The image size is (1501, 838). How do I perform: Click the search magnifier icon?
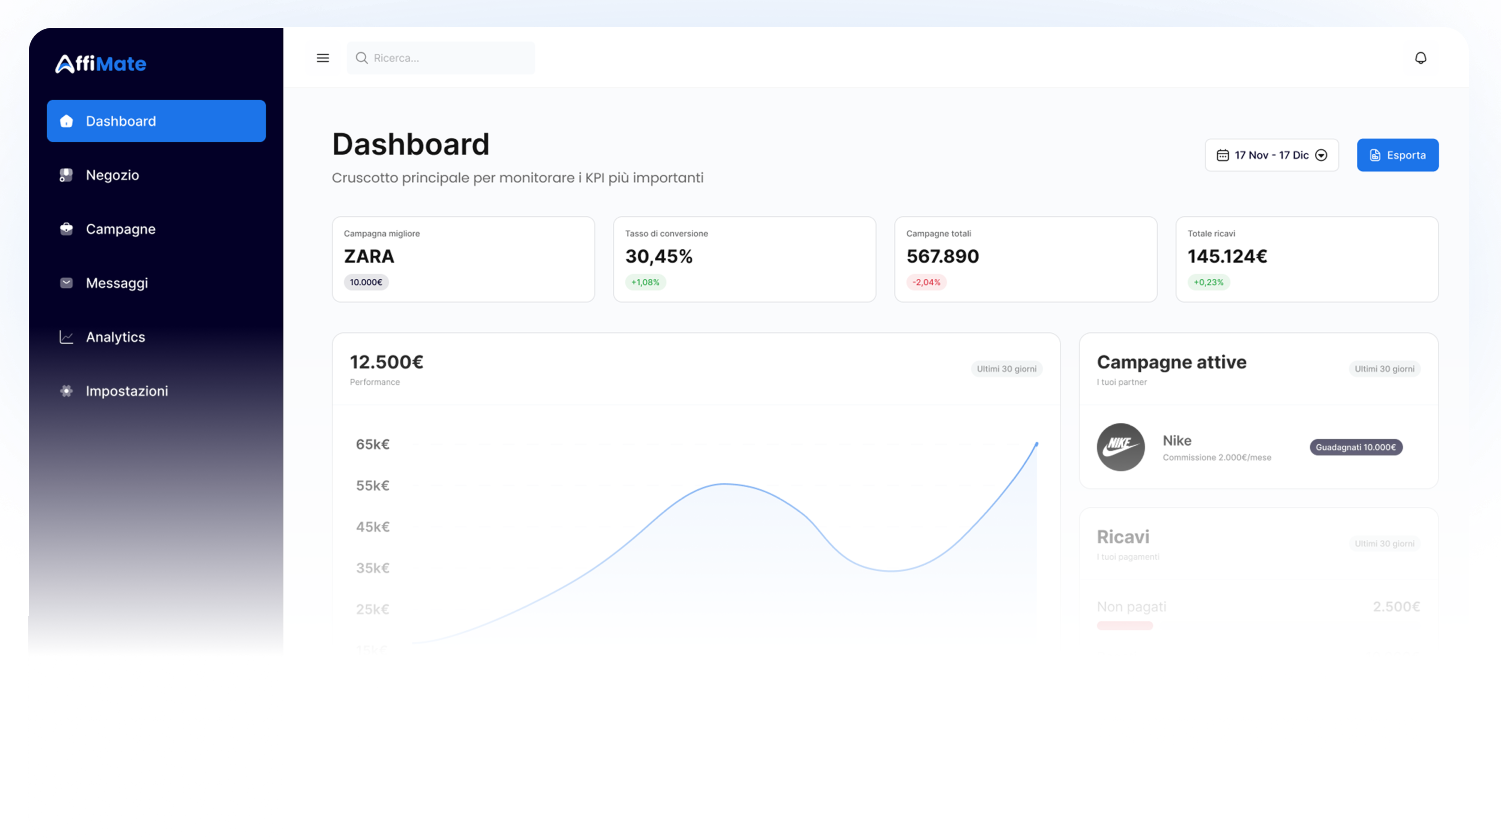[361, 57]
